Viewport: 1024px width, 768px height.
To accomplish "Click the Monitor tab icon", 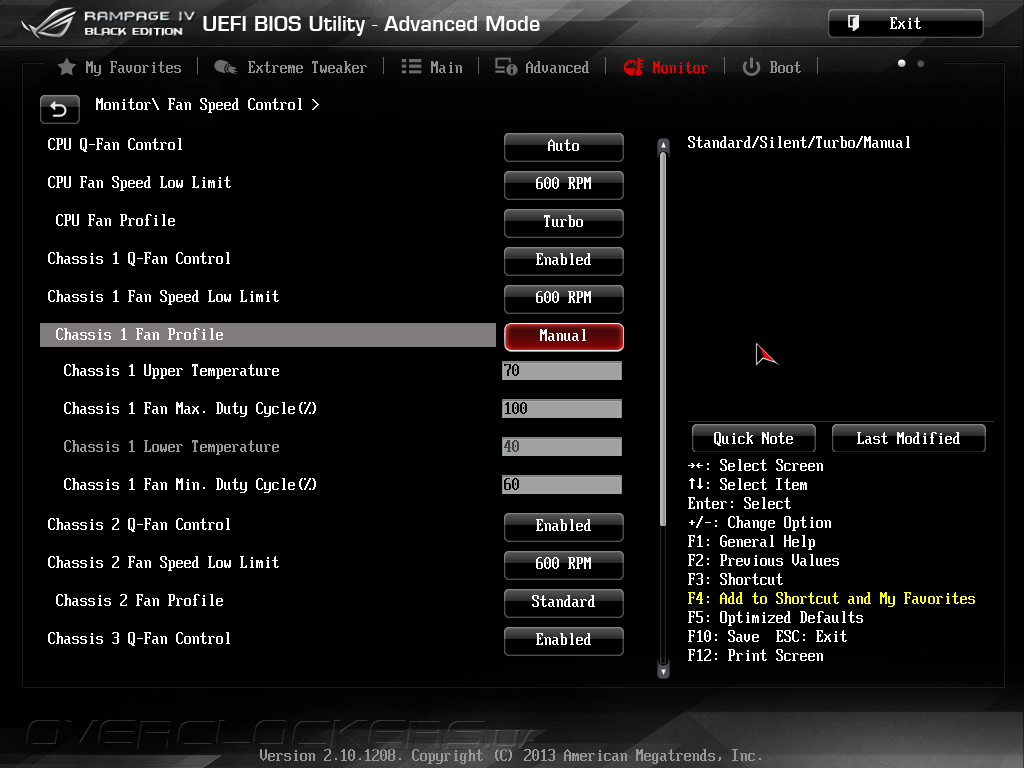I will click(x=633, y=67).
